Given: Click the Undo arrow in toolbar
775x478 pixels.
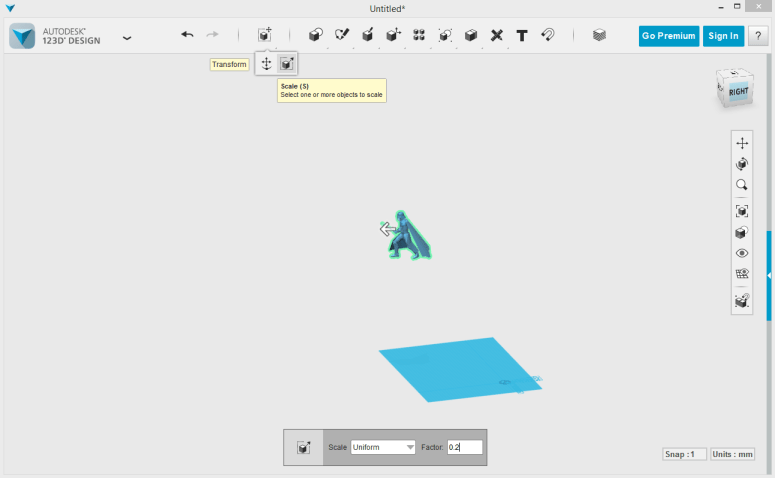Looking at the screenshot, I should 187,35.
